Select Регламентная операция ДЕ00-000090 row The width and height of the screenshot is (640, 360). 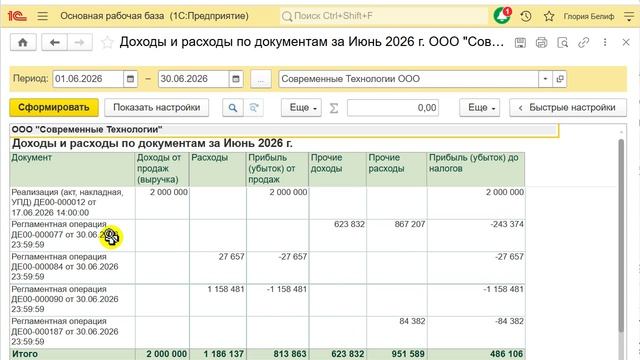click(73, 299)
